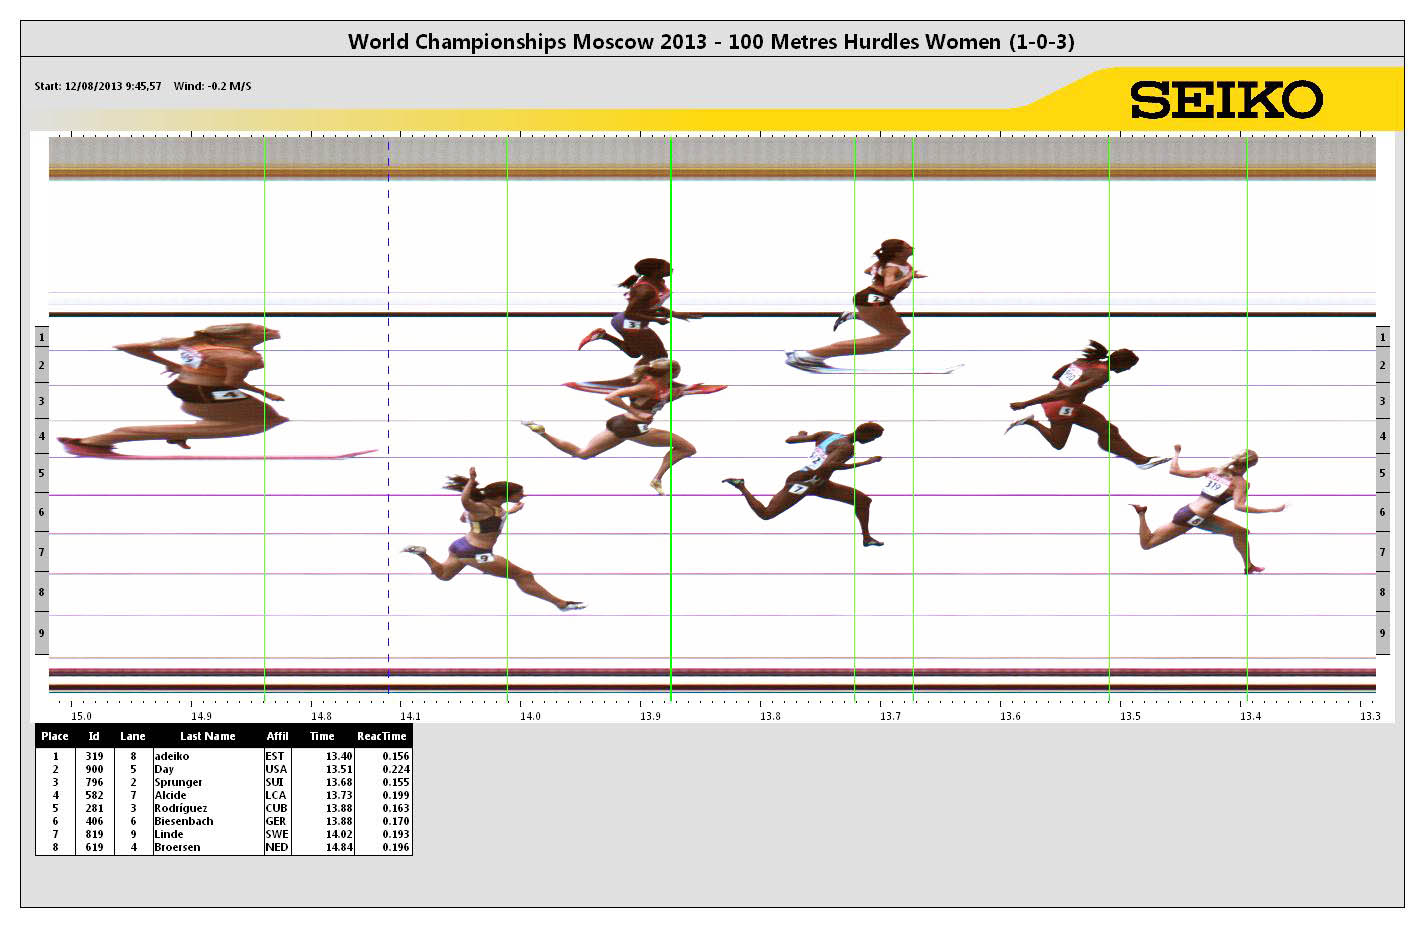
Task: Click hip number 5 on the runner
Action: [1066, 411]
